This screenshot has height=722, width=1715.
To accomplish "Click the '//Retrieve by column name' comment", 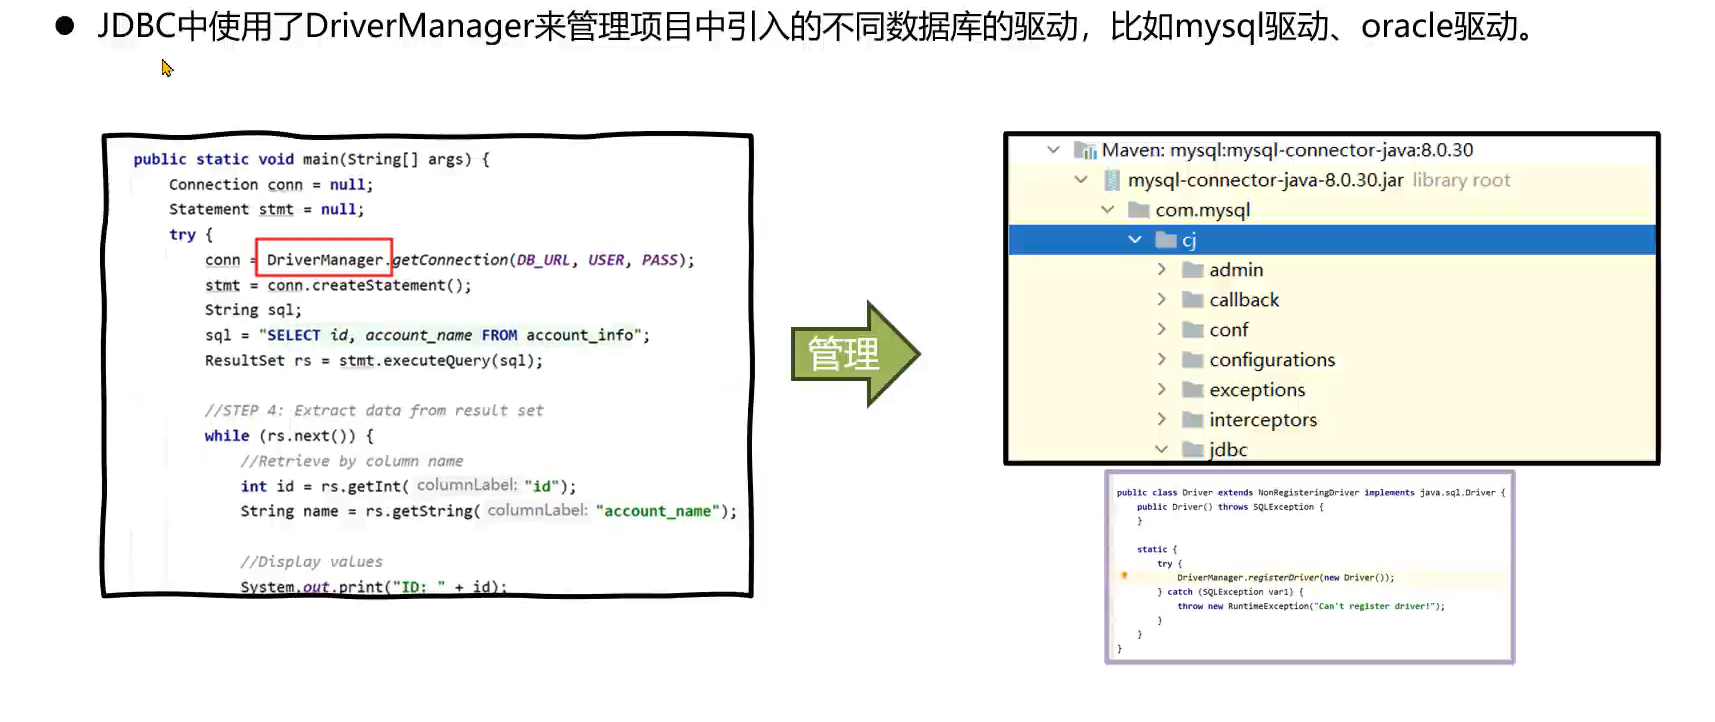I will click(x=352, y=461).
